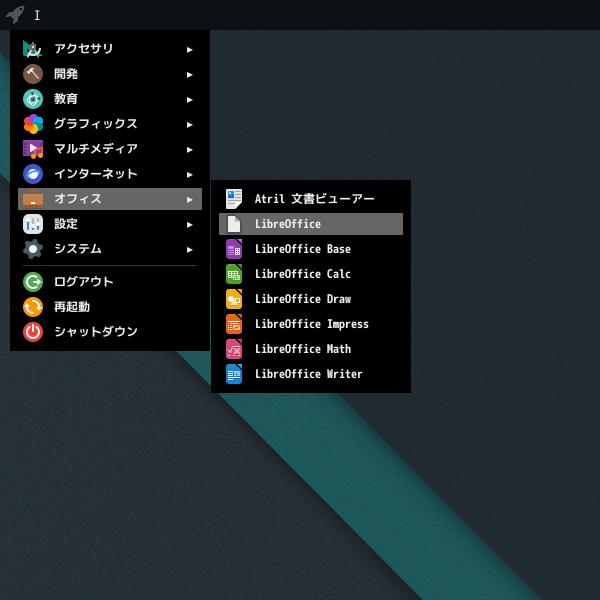This screenshot has height=600, width=600.
Task: Expand the 開発 submenu arrow
Action: click(189, 75)
